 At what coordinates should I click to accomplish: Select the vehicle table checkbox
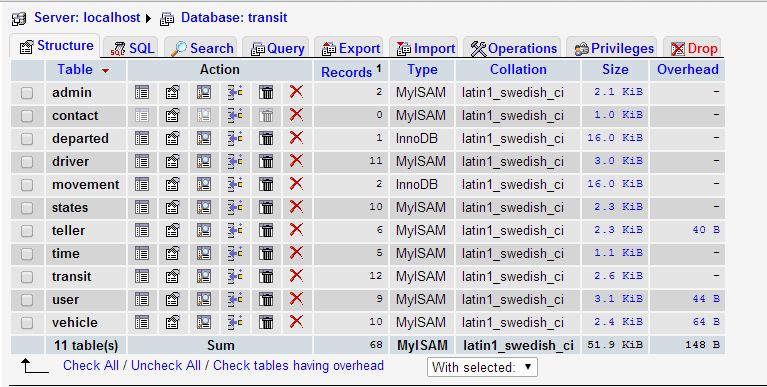click(x=27, y=323)
